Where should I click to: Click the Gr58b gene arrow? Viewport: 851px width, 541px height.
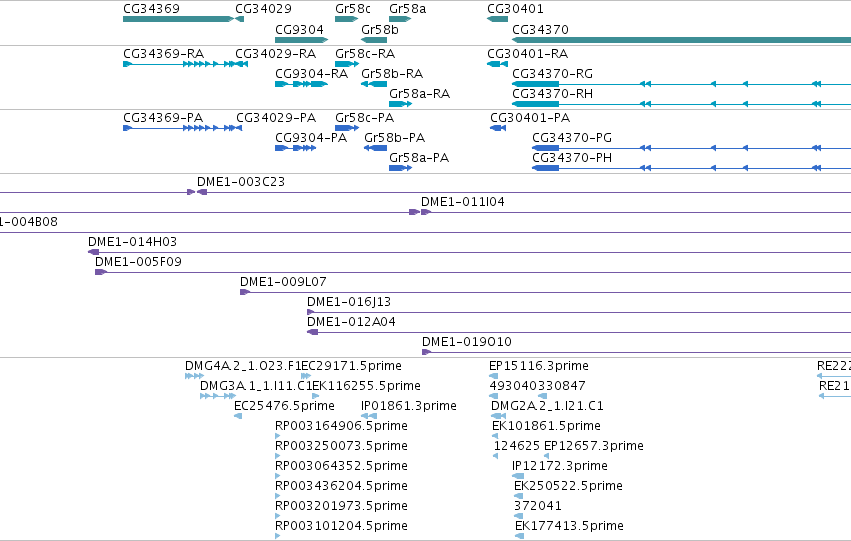point(374,40)
